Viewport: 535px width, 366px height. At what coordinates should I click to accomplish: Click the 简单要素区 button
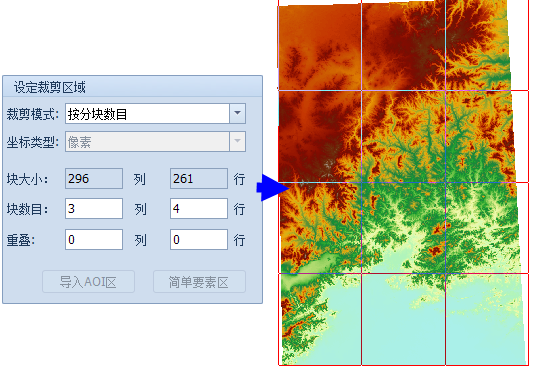199,282
